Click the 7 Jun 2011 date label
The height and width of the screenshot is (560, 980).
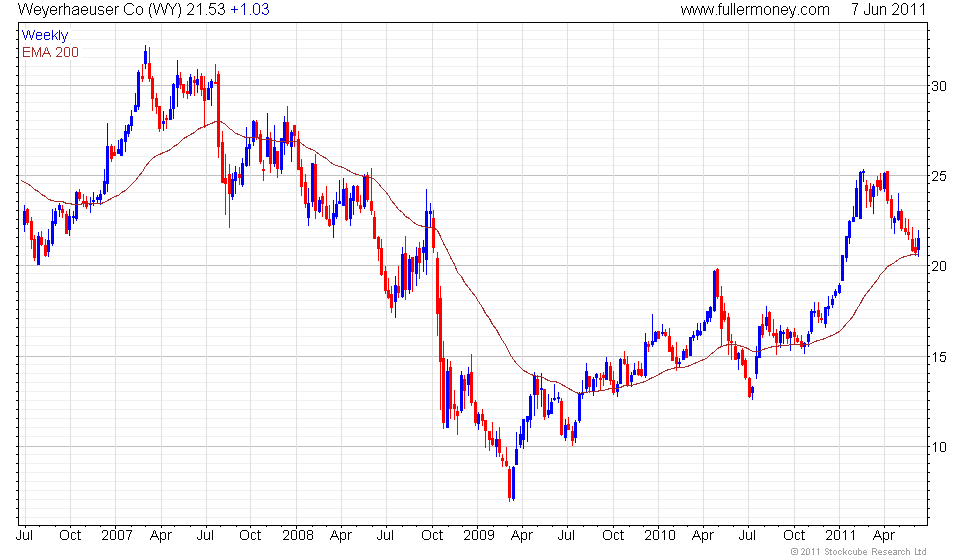(888, 9)
